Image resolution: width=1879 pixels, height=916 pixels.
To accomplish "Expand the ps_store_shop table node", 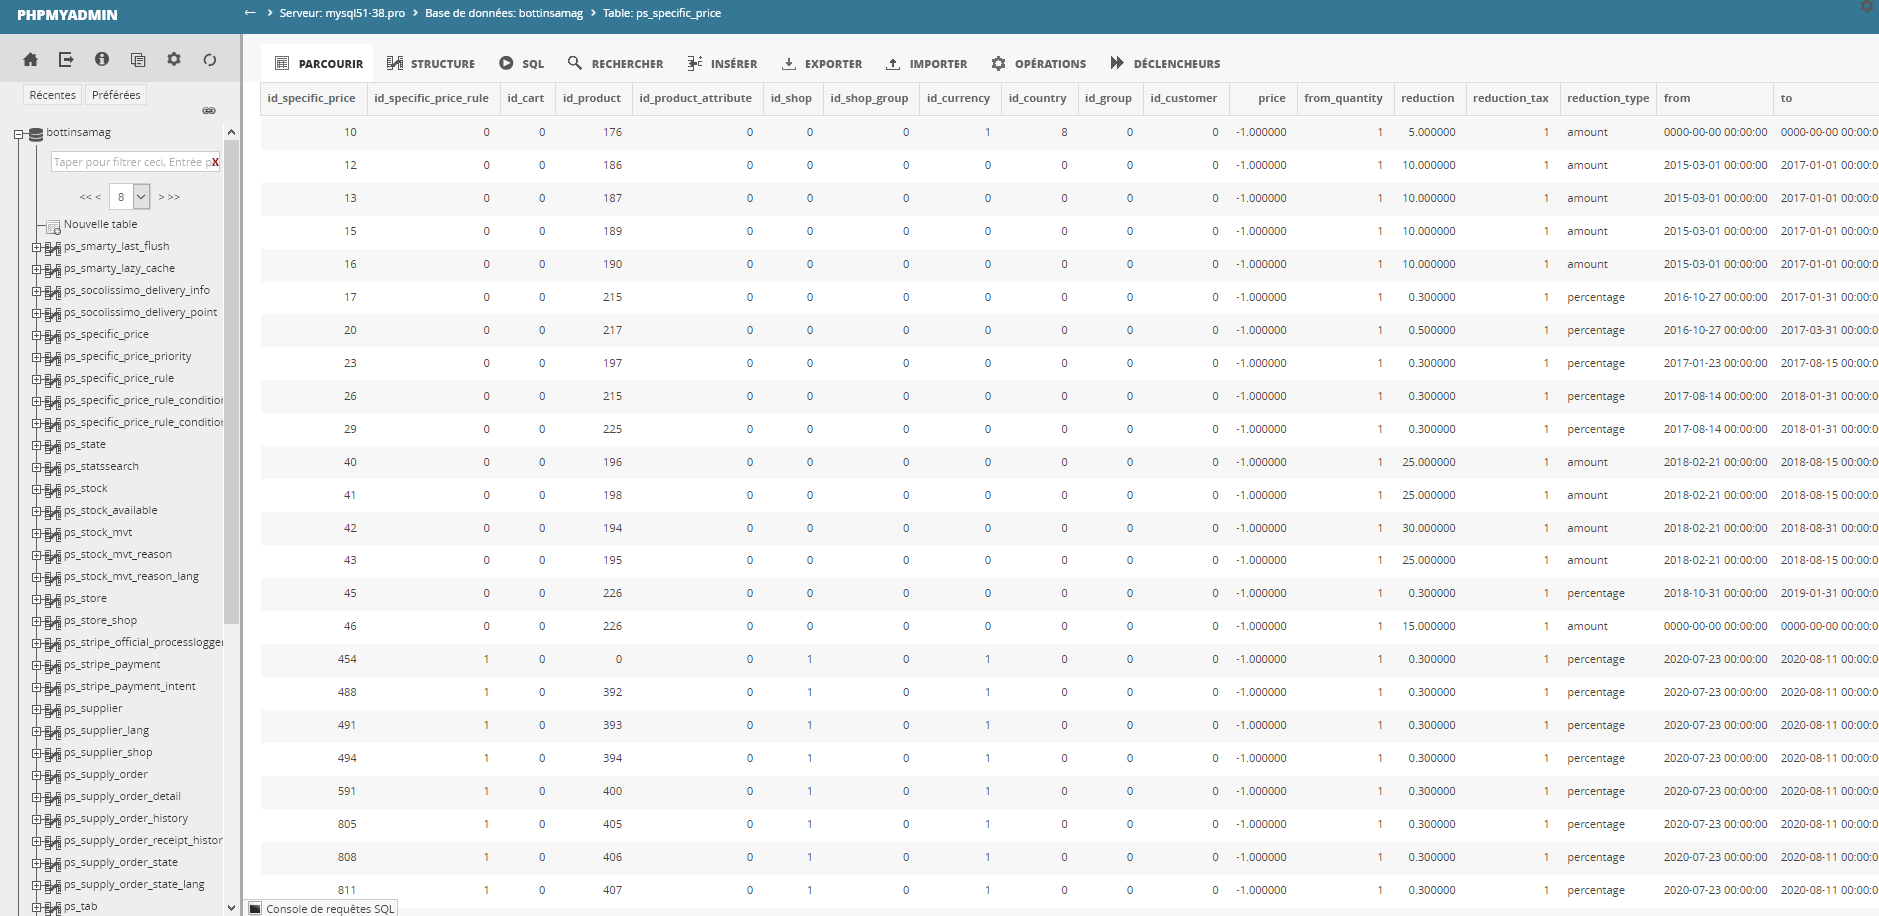I will pyautogui.click(x=36, y=621).
